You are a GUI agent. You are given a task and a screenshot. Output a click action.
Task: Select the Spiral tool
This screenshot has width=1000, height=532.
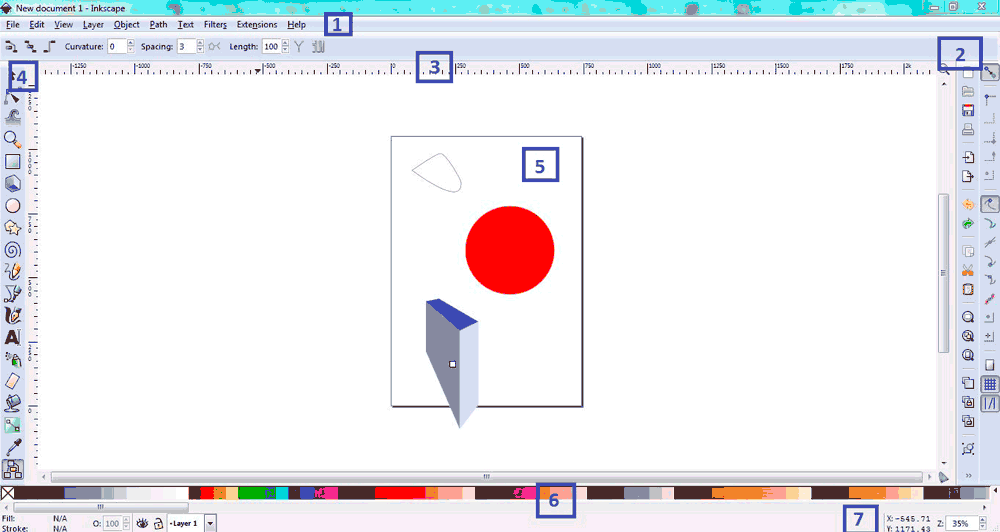pos(13,249)
